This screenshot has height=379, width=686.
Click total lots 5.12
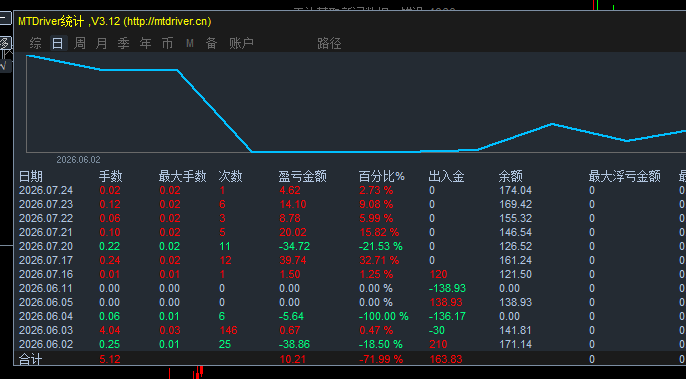pyautogui.click(x=110, y=359)
